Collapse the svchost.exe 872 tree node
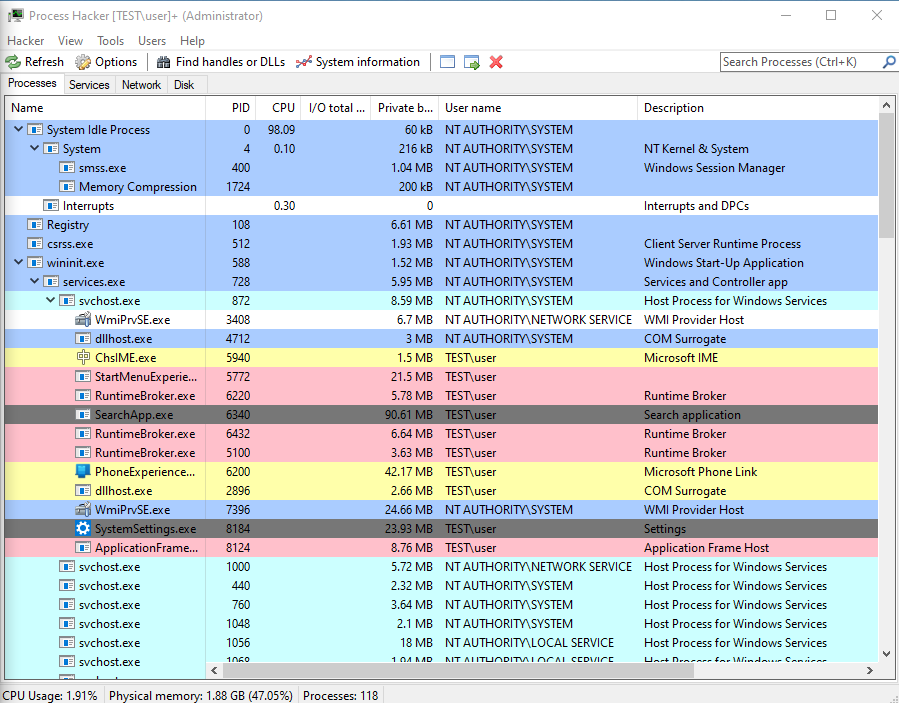The height and width of the screenshot is (703, 899). (x=50, y=300)
